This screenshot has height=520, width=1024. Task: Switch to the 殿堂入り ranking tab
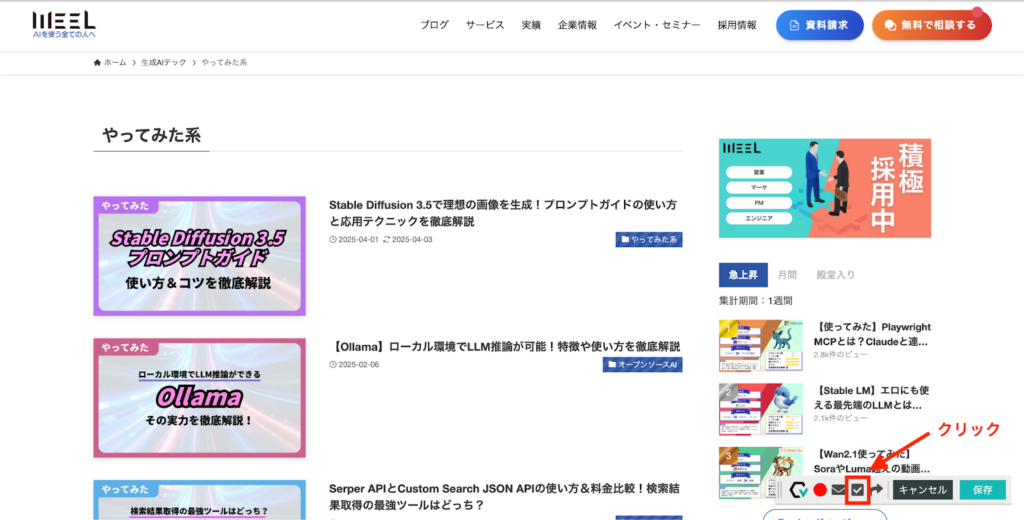[835, 275]
